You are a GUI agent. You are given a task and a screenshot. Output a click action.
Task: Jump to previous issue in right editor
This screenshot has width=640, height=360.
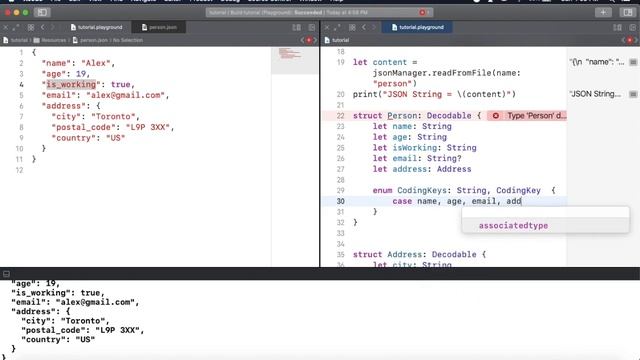point(624,40)
